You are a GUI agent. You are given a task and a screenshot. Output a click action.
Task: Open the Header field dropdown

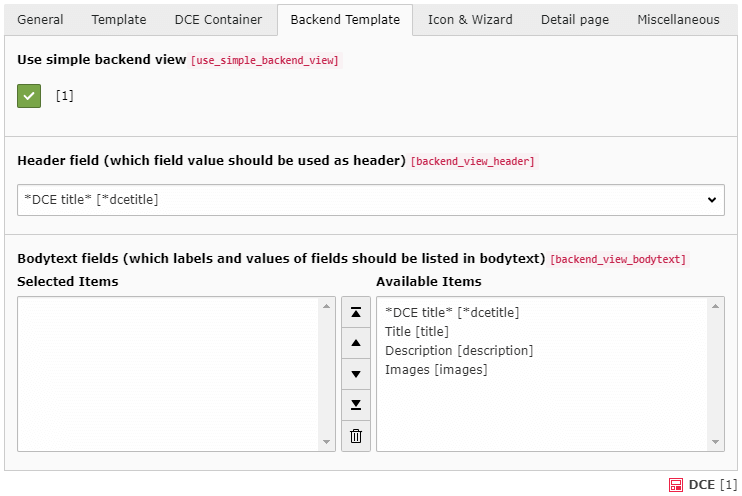(x=368, y=200)
